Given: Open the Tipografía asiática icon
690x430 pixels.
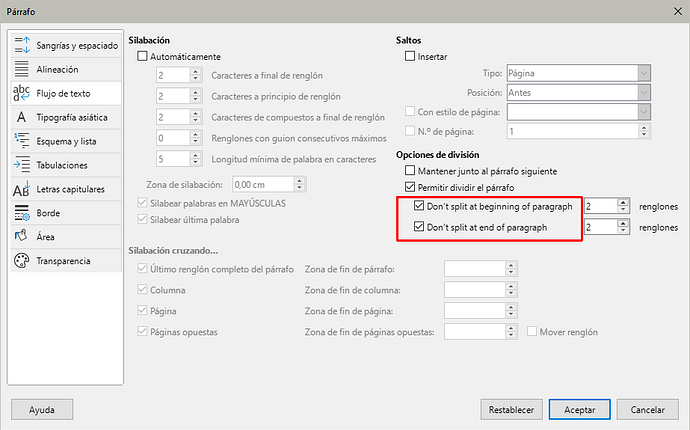Looking at the screenshot, I should coord(21,117).
